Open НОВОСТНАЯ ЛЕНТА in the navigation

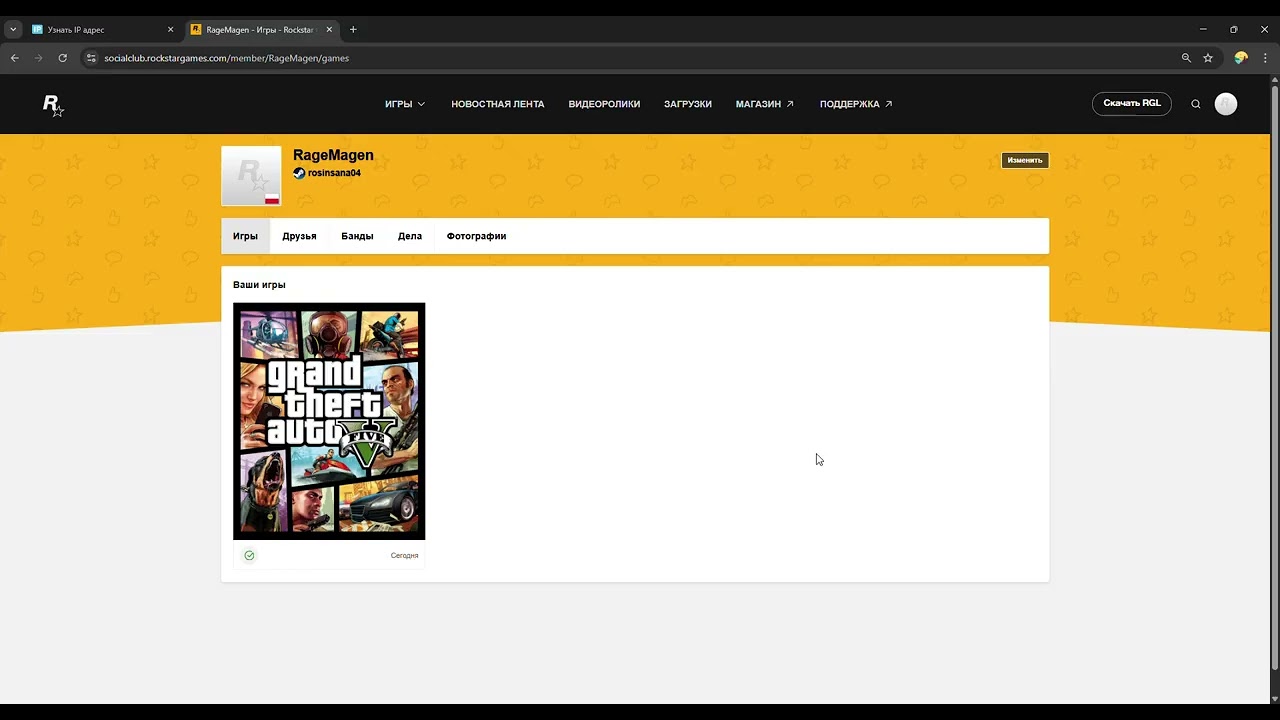pos(498,104)
